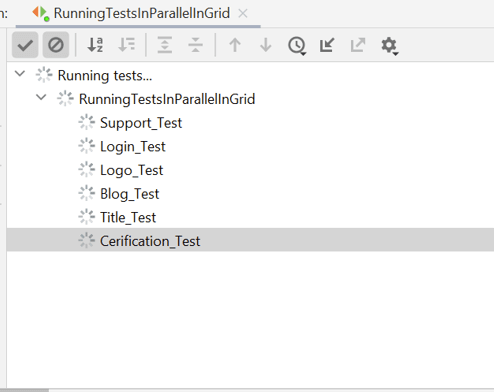The height and width of the screenshot is (392, 494).
Task: Click the horizontal scrollbar thumb at bottom
Action: tap(24, 390)
